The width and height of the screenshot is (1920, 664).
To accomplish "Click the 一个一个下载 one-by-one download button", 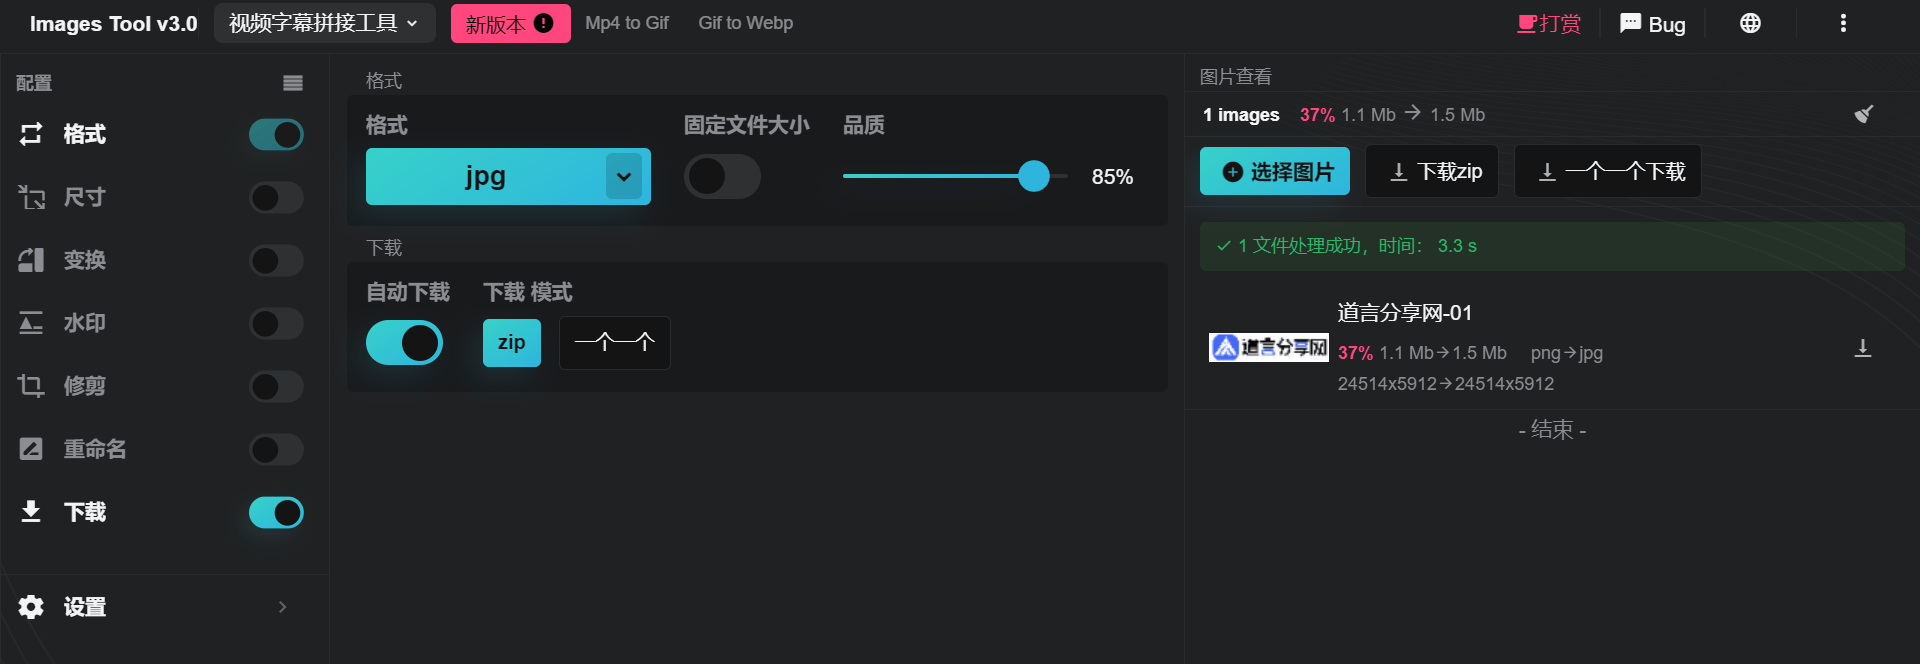I will [1608, 171].
